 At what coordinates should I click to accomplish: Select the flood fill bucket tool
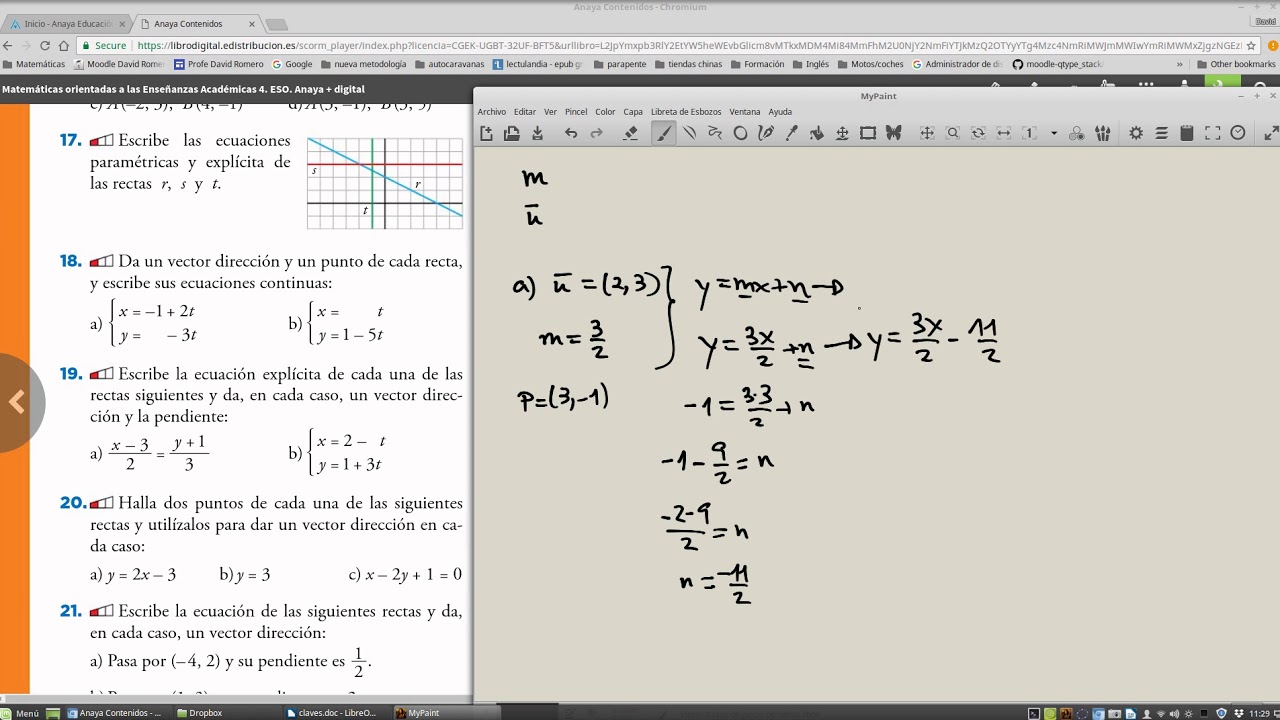[817, 133]
